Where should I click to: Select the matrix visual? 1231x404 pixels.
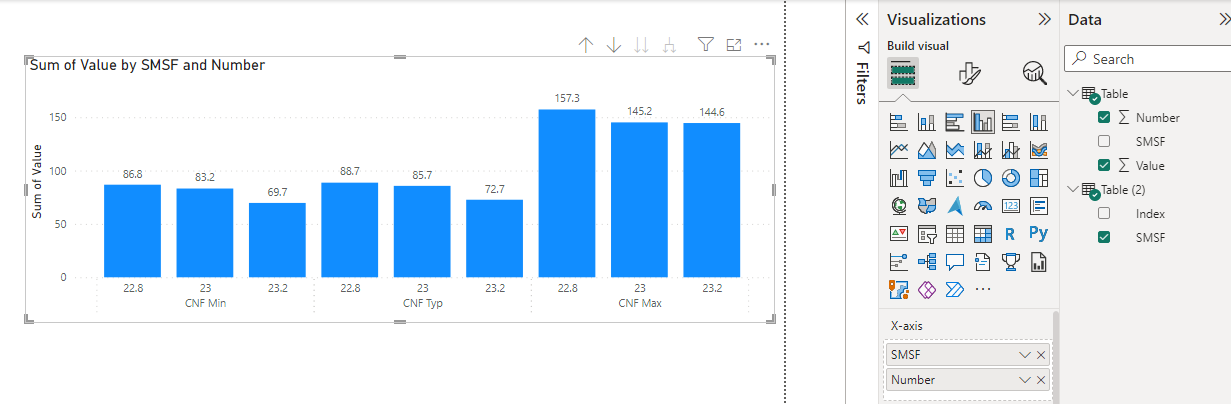pos(982,234)
